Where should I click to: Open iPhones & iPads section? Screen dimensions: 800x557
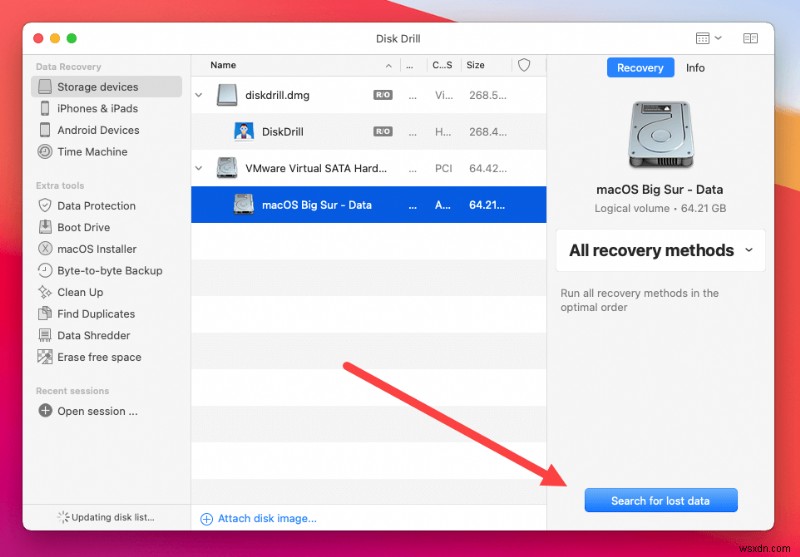coord(97,108)
